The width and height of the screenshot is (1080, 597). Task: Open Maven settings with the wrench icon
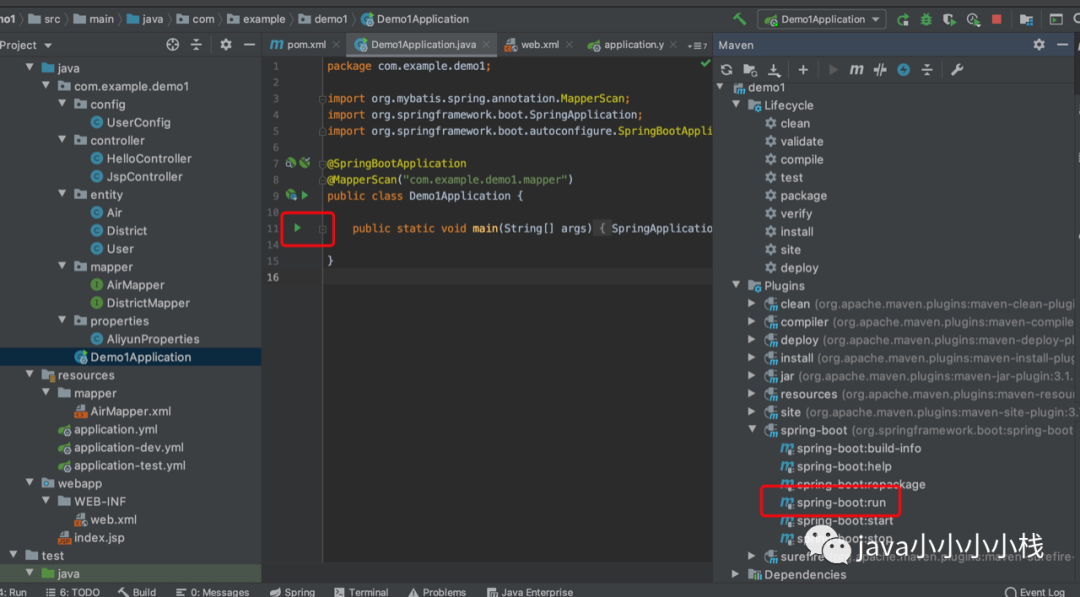click(957, 70)
